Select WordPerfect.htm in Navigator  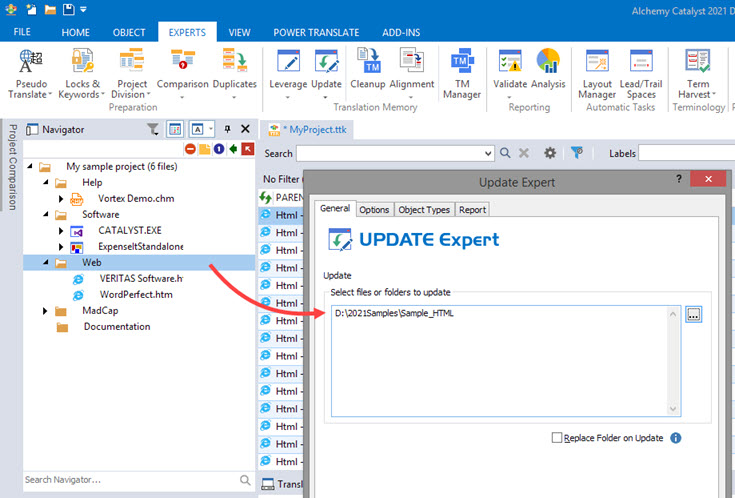136,294
